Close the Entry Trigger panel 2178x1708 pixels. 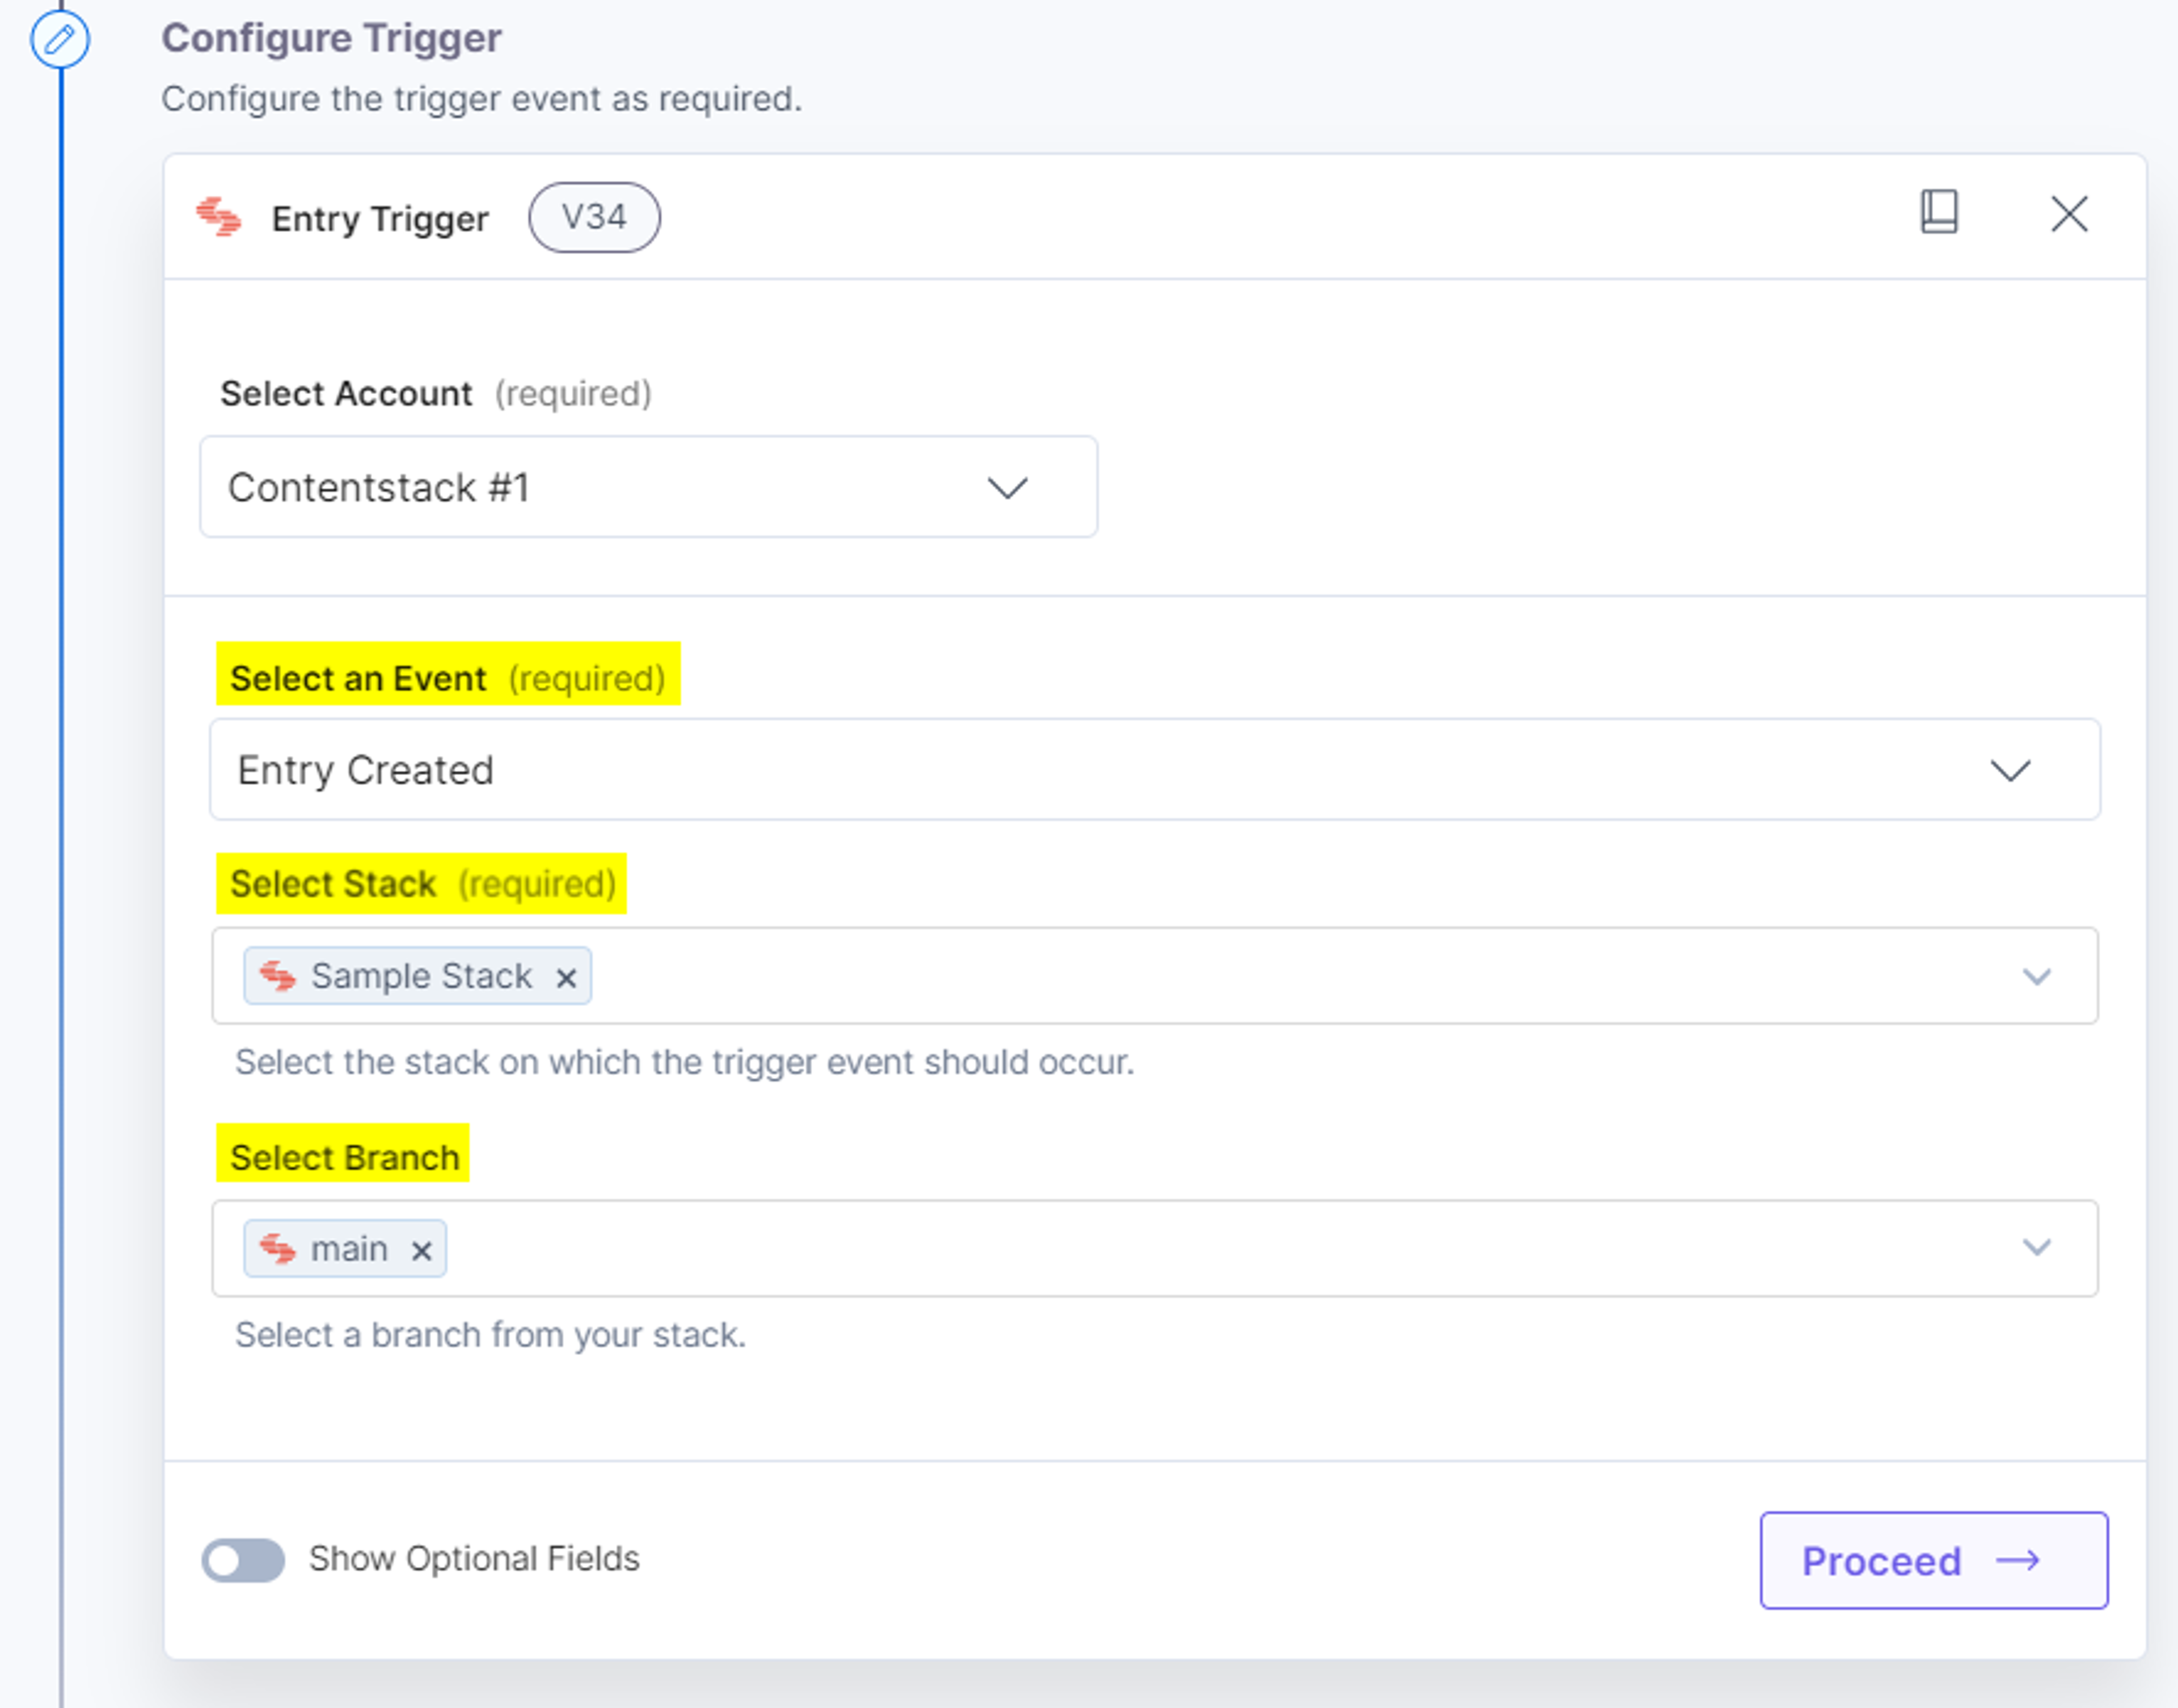2069,214
